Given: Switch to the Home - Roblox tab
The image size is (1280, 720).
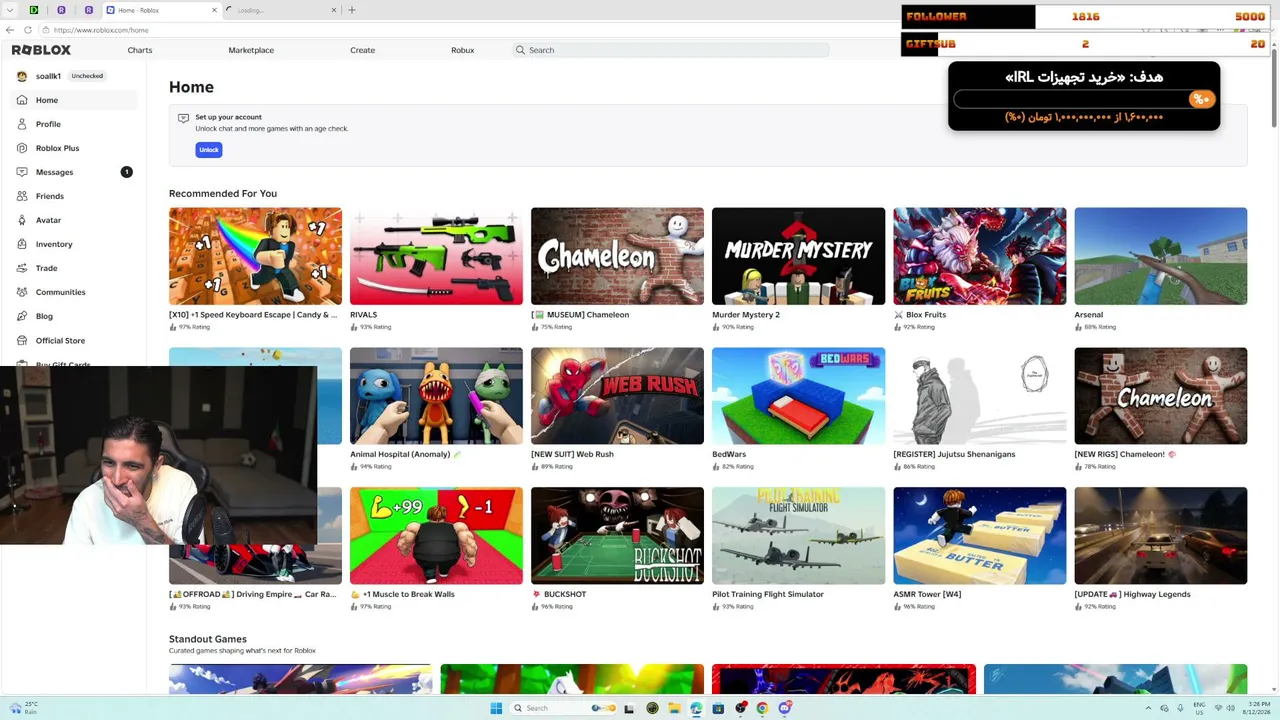Looking at the screenshot, I should (x=162, y=10).
